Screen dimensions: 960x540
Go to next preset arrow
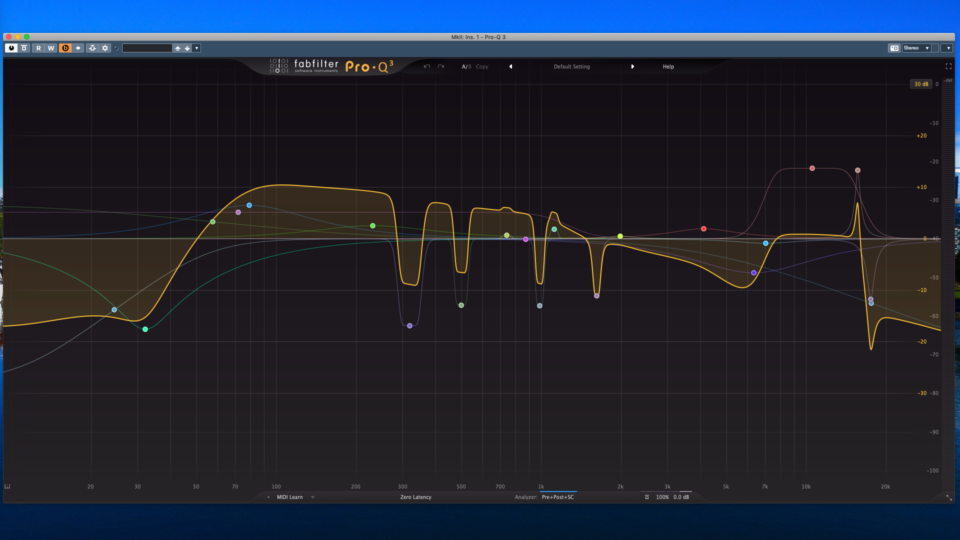[632, 67]
